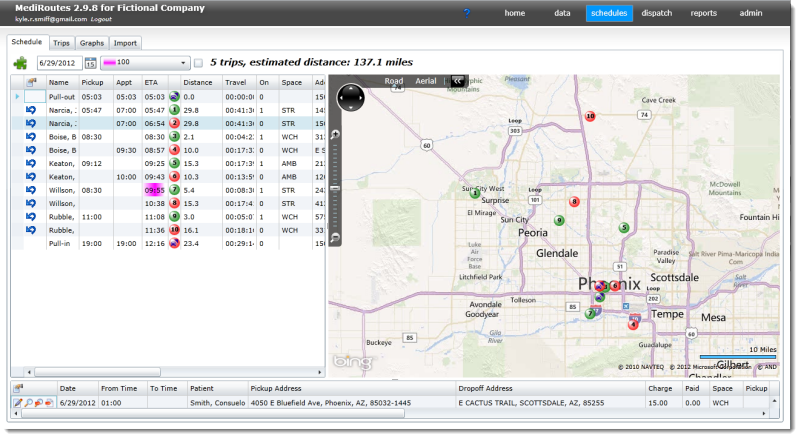Switch map to Aerial view
The width and height of the screenshot is (800, 438).
tap(426, 80)
